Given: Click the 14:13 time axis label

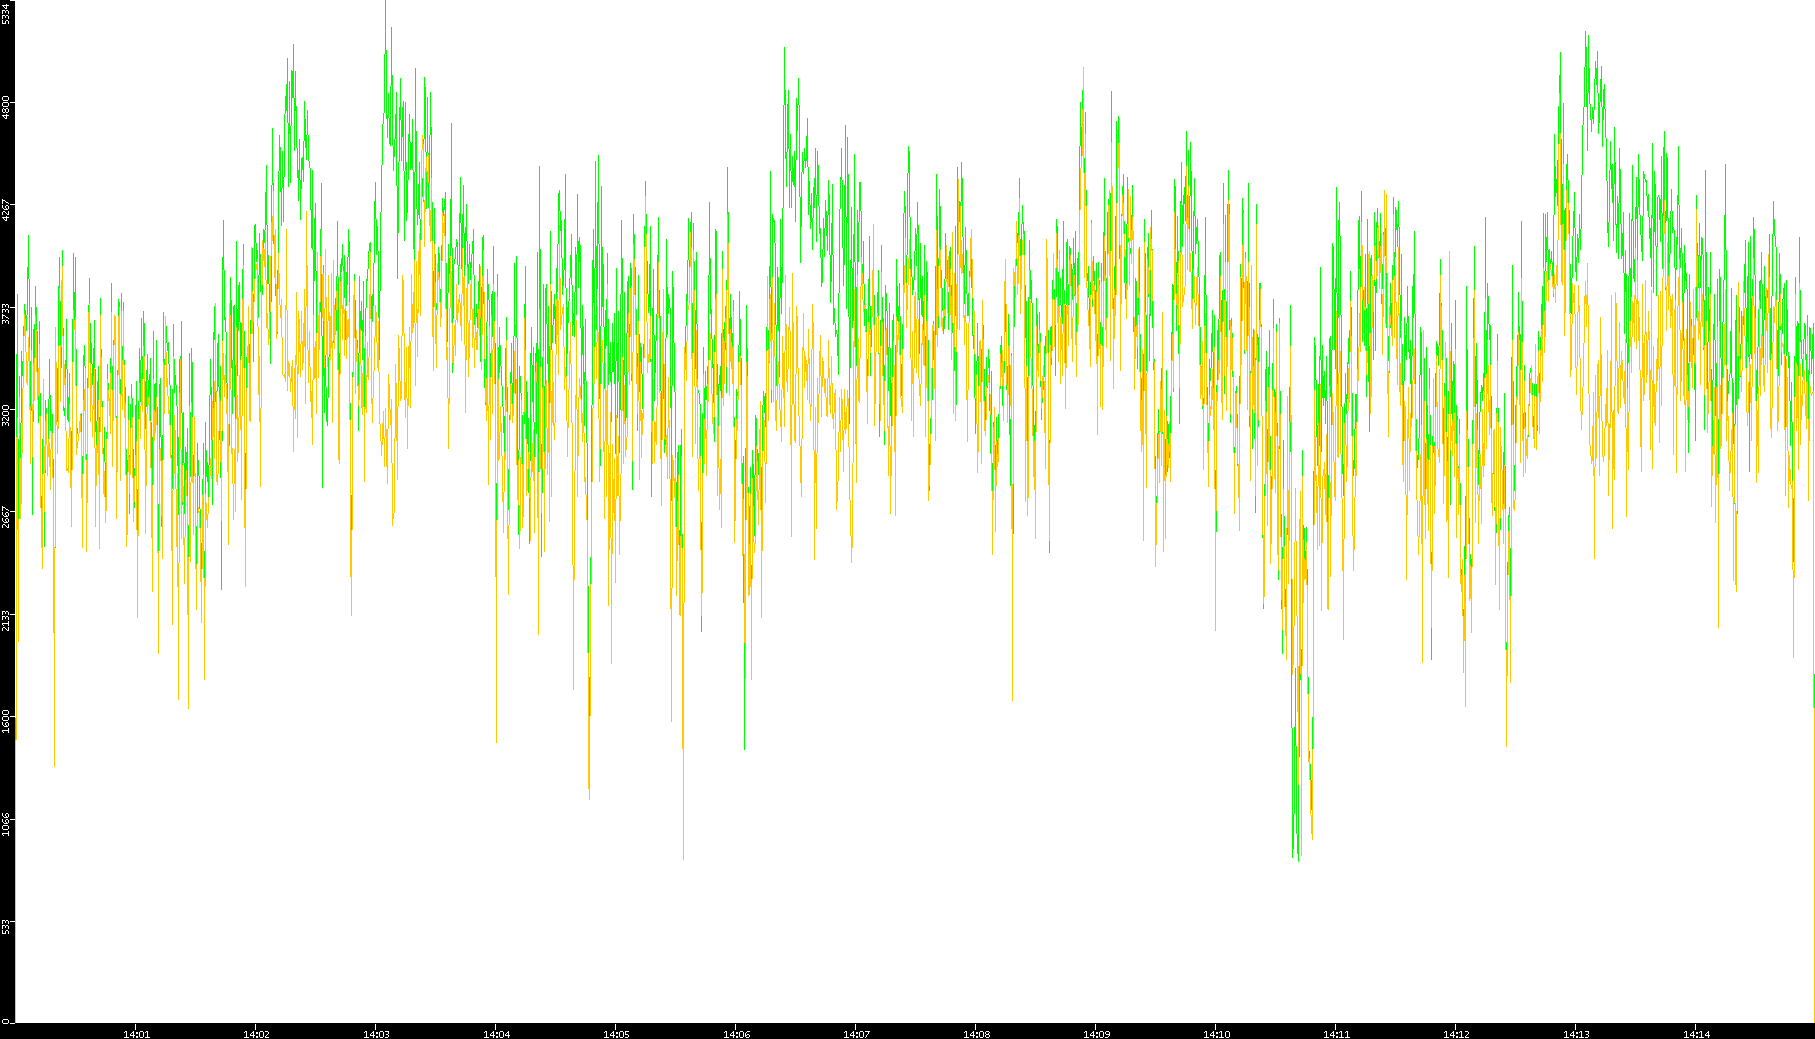Looking at the screenshot, I should pos(1576,1034).
